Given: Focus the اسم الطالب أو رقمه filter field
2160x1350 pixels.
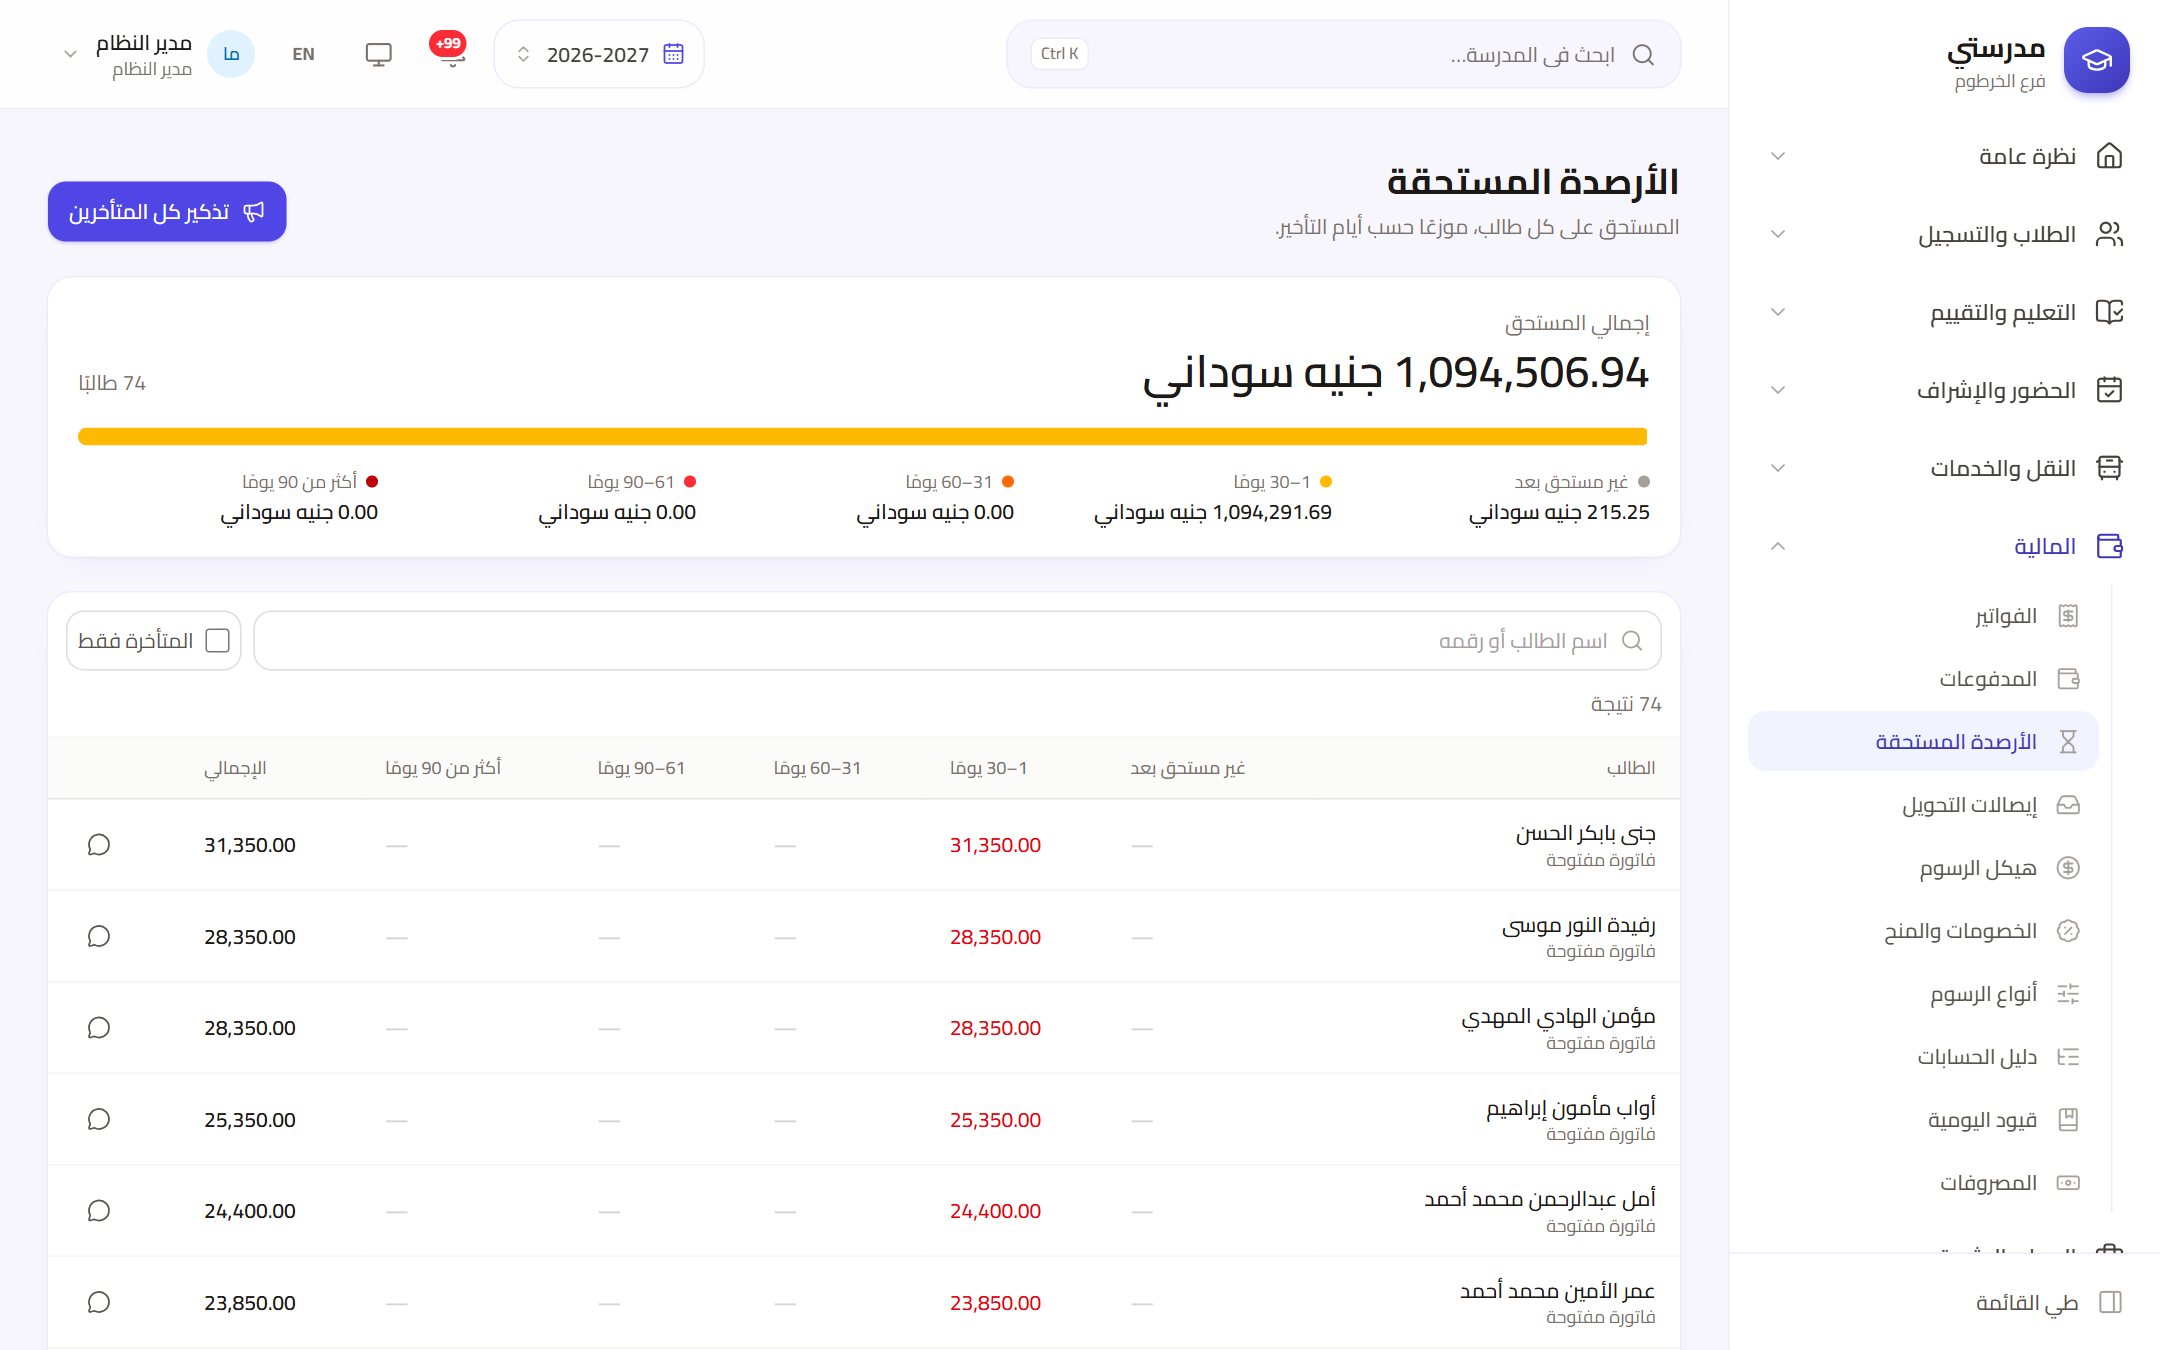Looking at the screenshot, I should [957, 640].
